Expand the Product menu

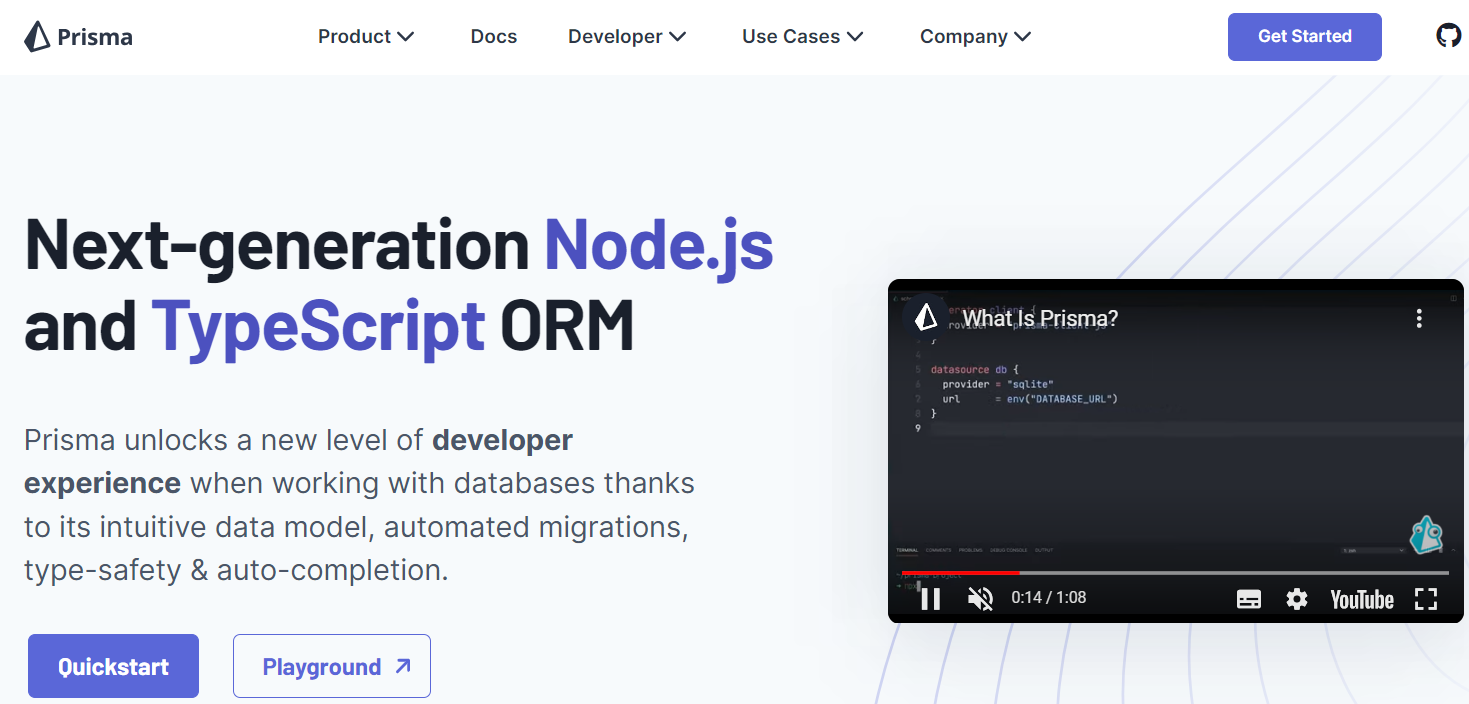pos(366,37)
